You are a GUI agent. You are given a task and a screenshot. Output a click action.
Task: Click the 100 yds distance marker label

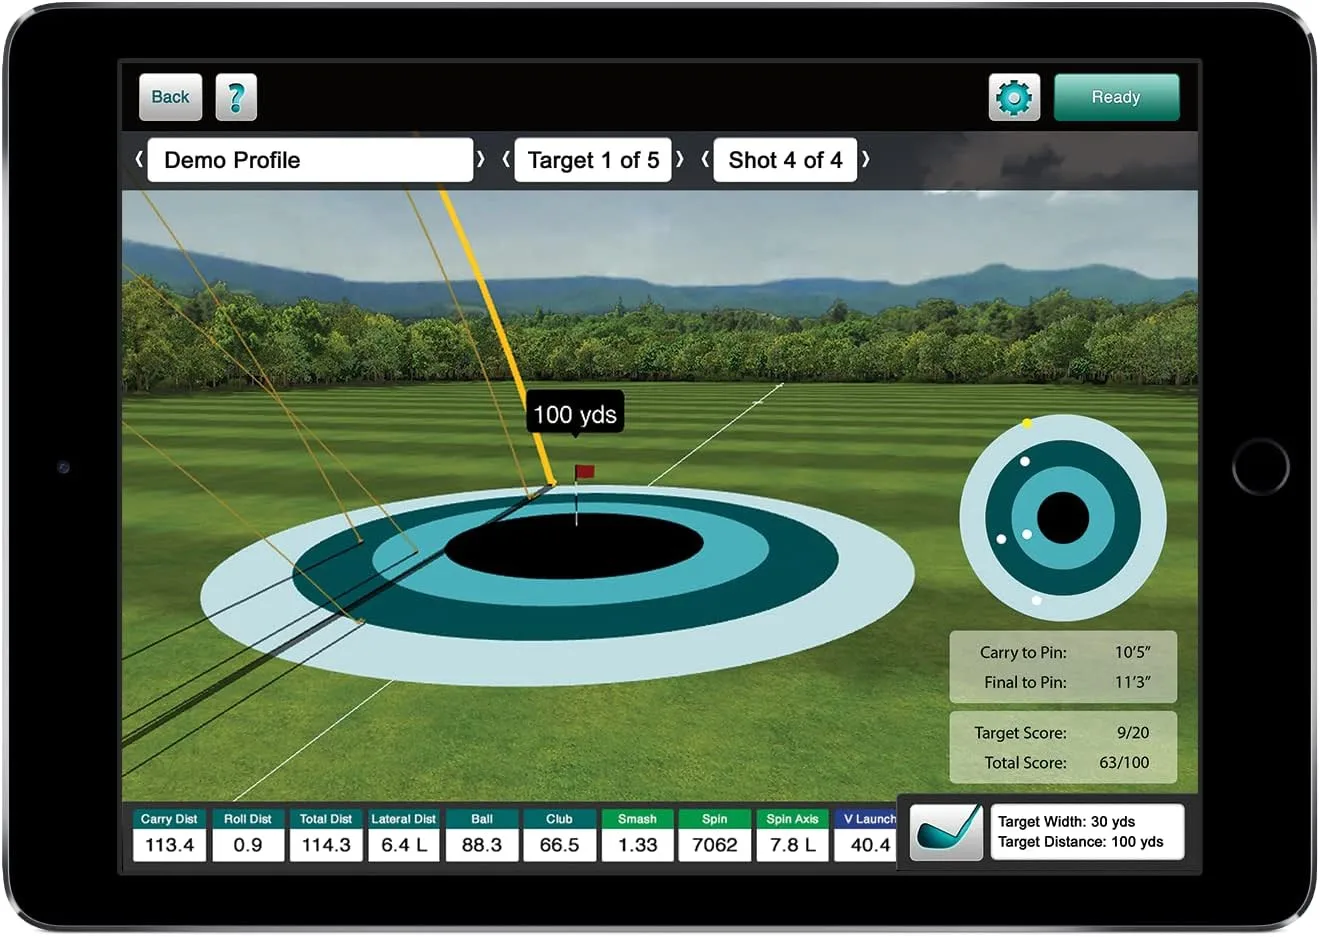pyautogui.click(x=575, y=413)
